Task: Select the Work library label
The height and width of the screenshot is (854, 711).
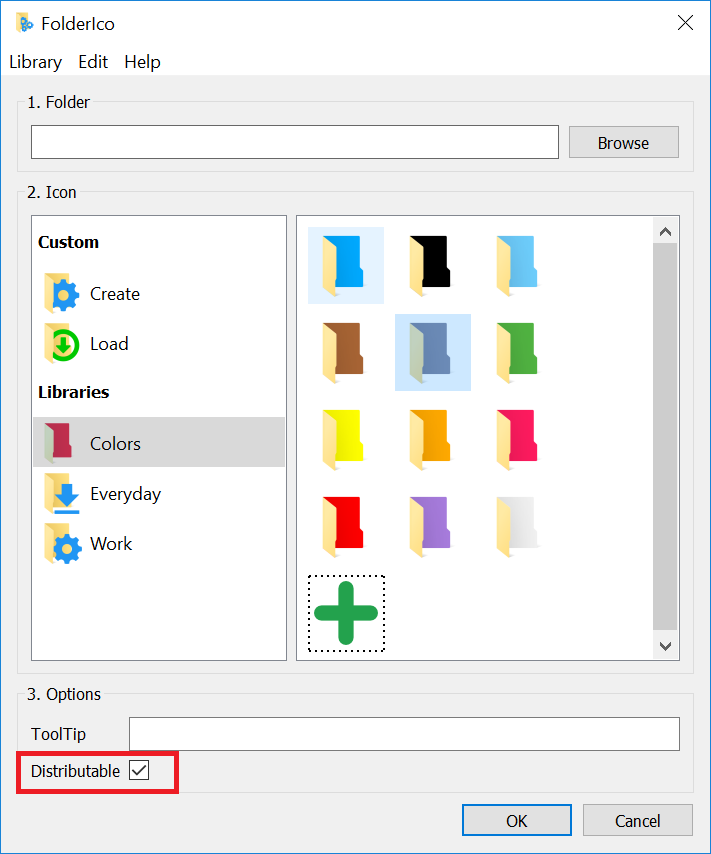Action: tap(111, 544)
